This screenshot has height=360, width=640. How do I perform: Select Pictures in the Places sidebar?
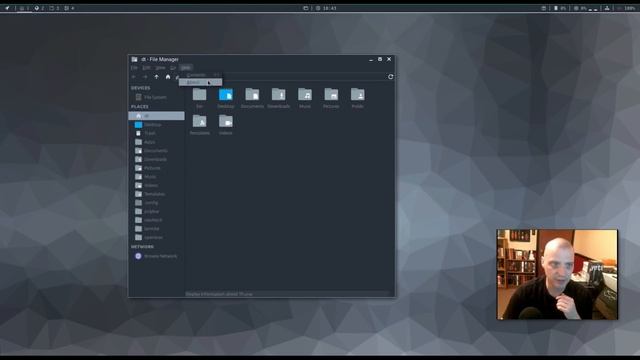coord(148,168)
